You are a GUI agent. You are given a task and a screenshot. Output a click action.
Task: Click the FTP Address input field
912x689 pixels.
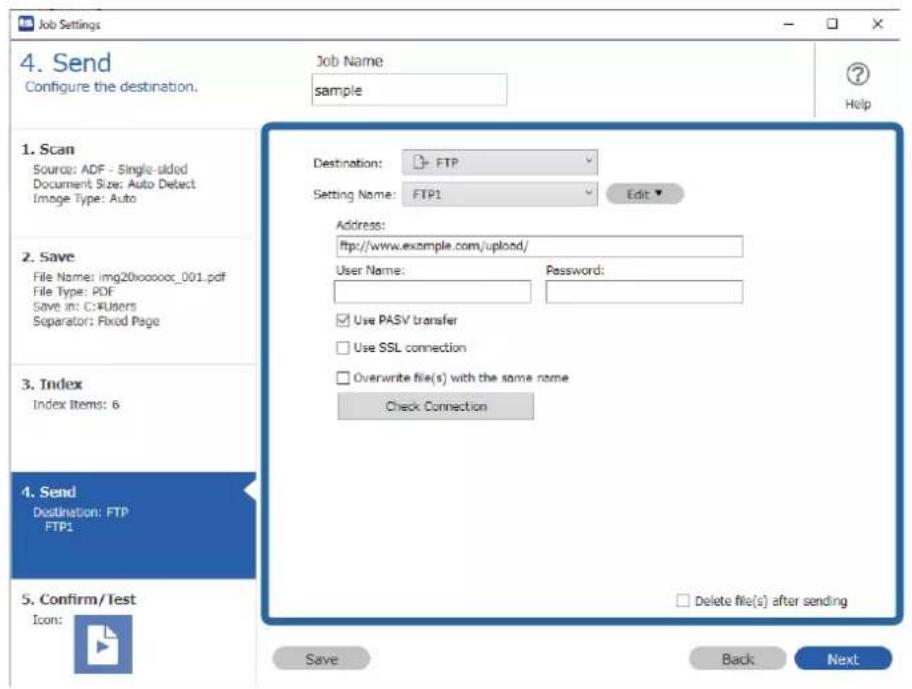(539, 246)
